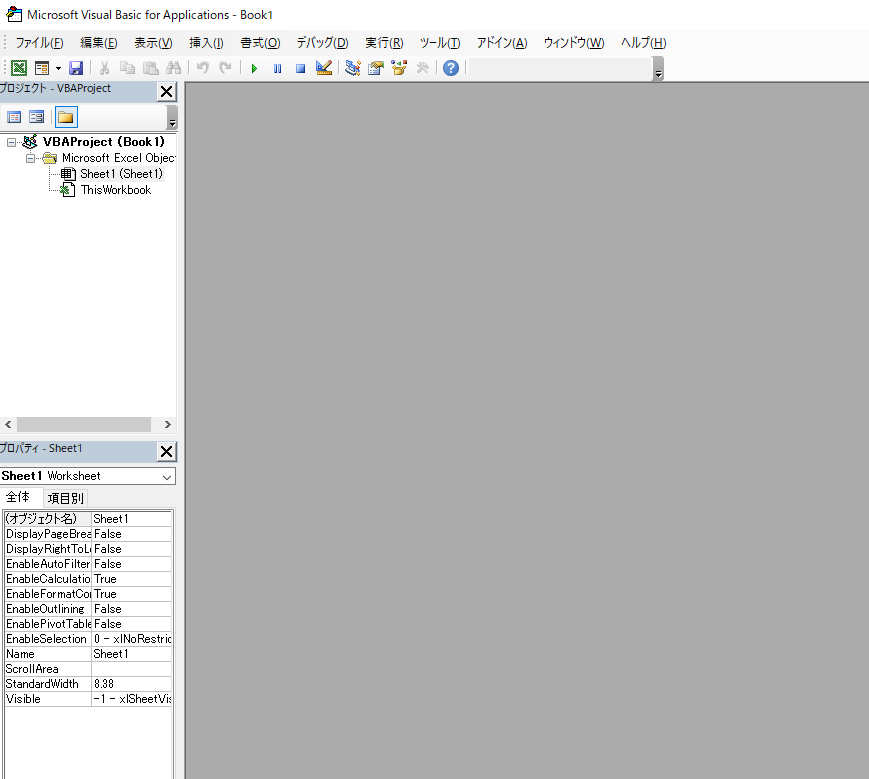Open the アドイン(A) menu
Viewport: 869px width, 779px height.
[x=502, y=43]
